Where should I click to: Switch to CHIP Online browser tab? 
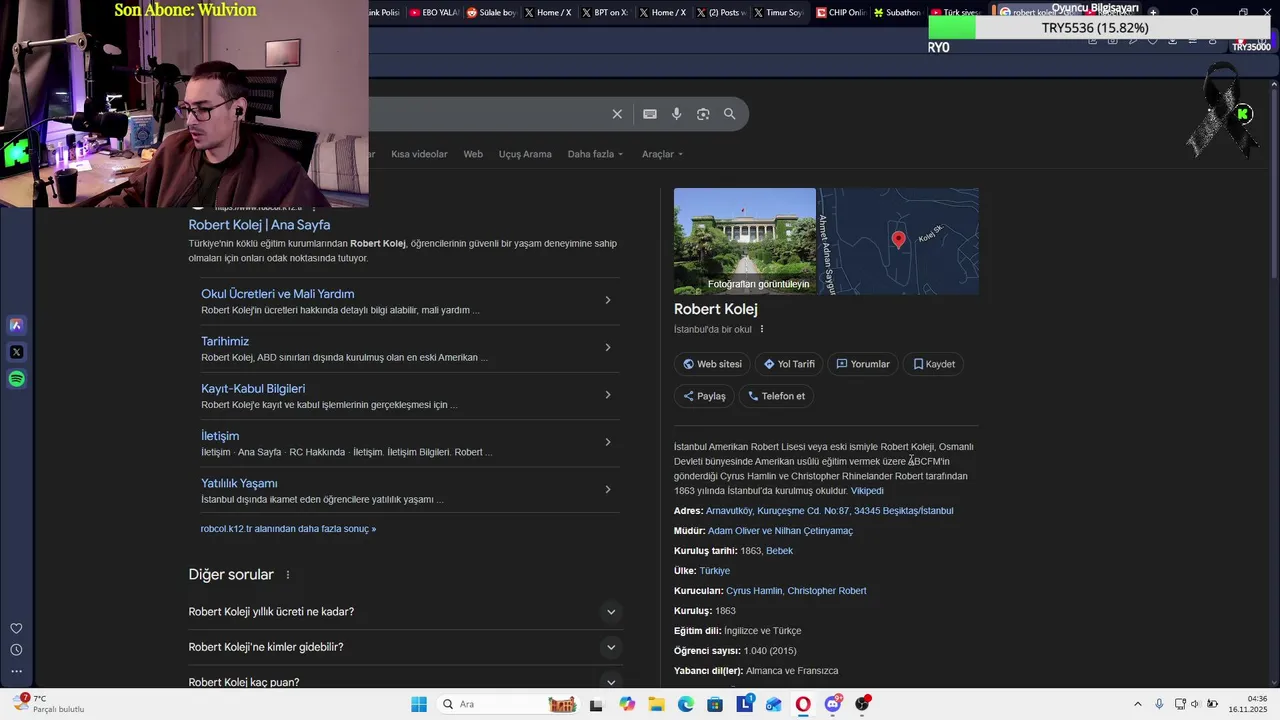[x=840, y=13]
